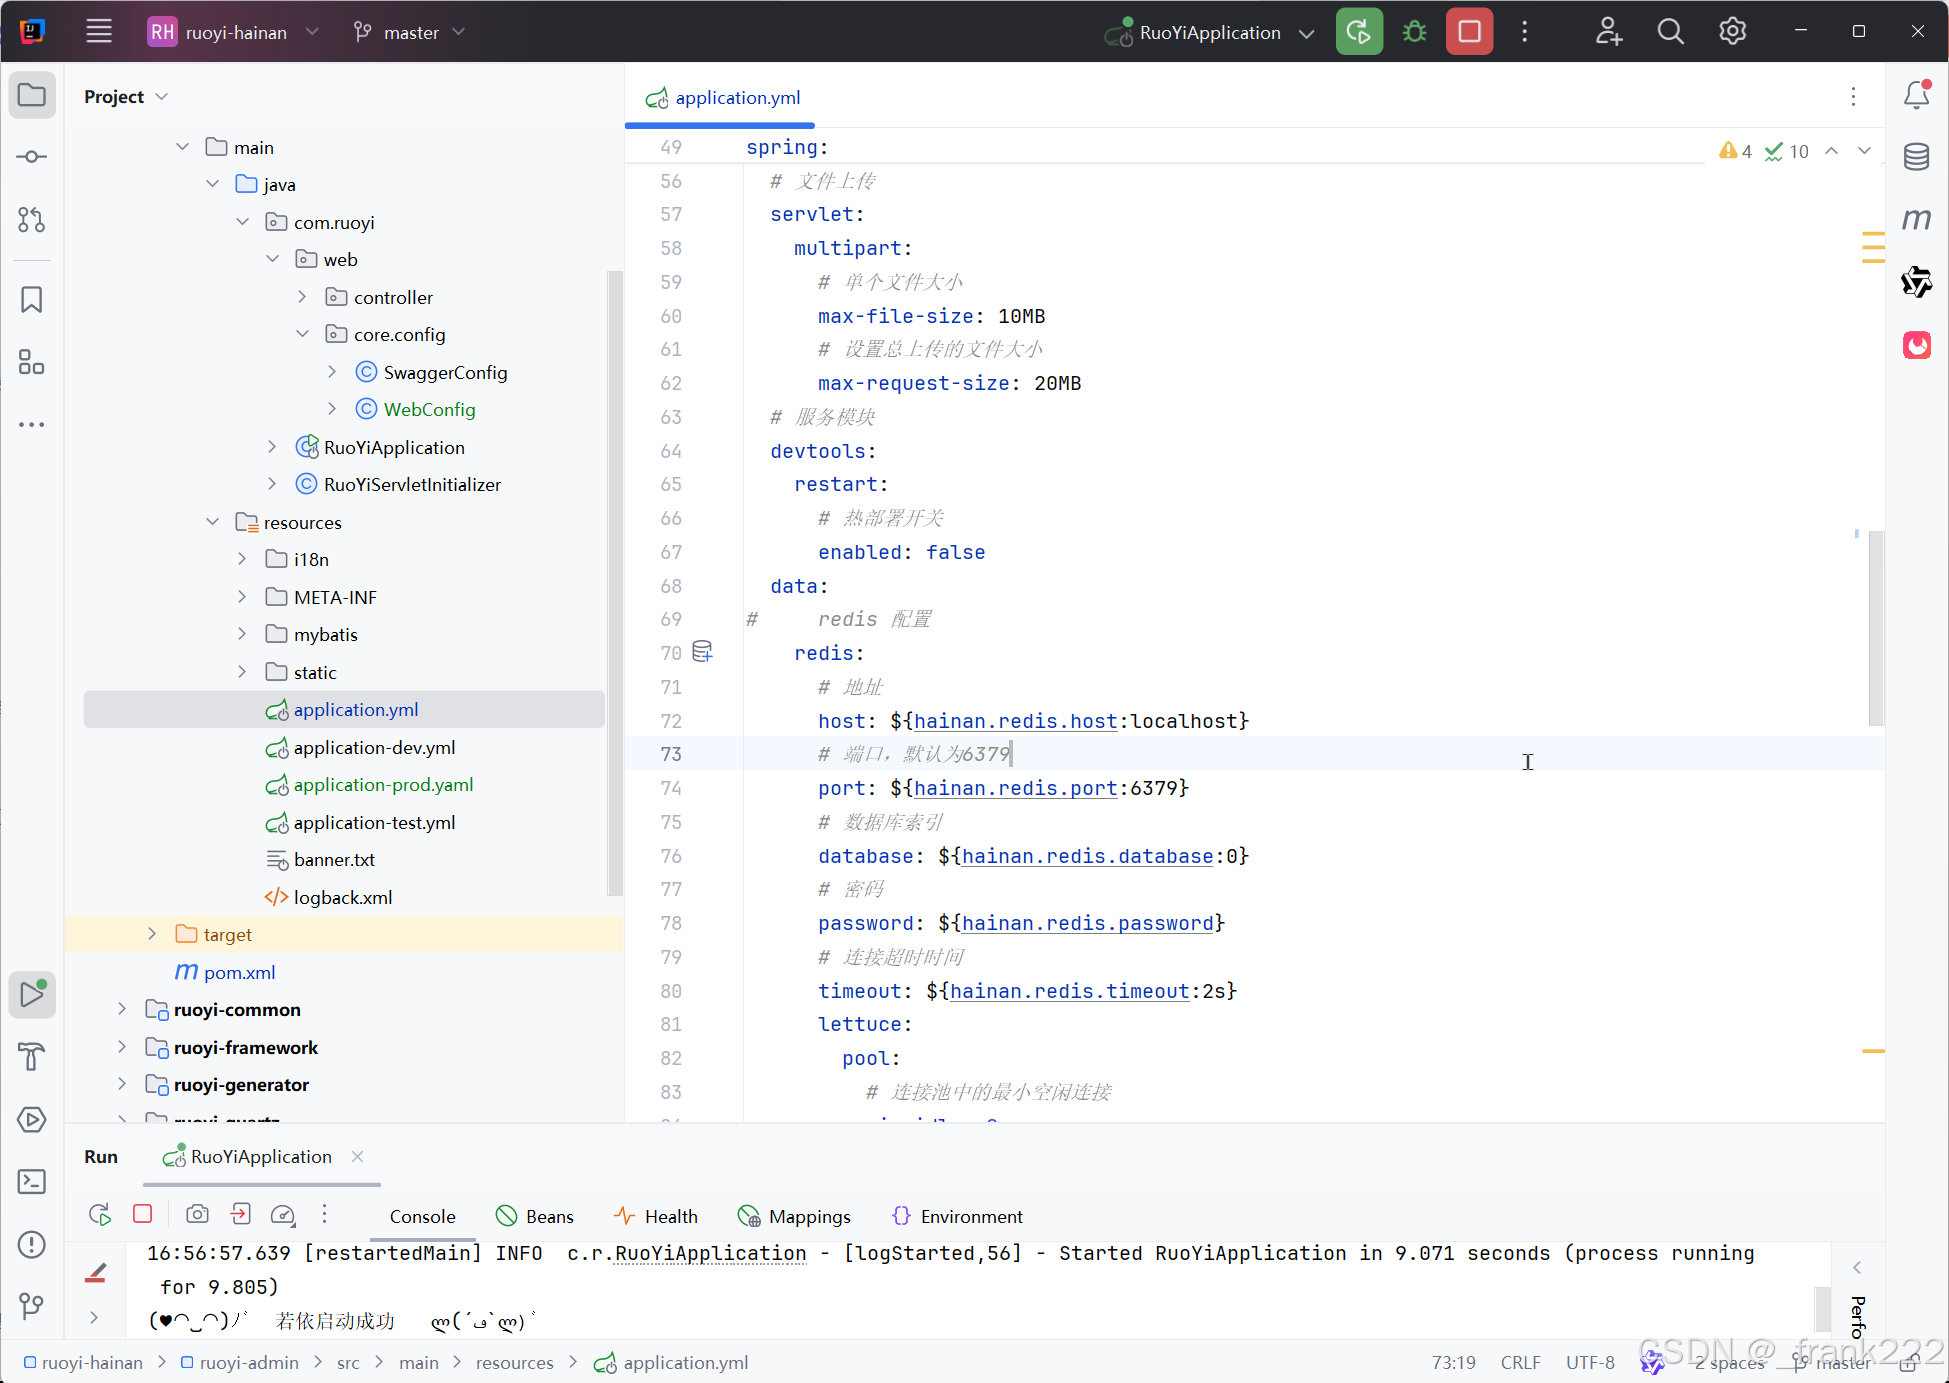Click the UTF-8 encoding status widget
The image size is (1949, 1383).
coord(1590,1362)
